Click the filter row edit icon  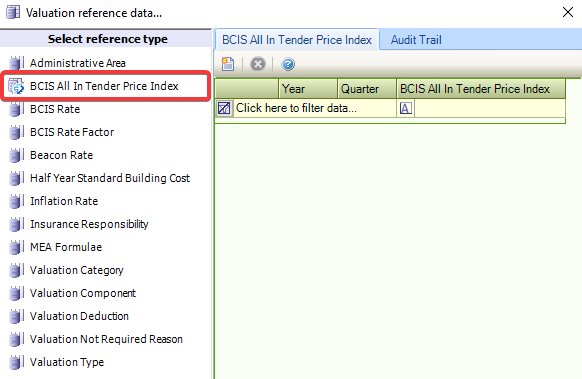pyautogui.click(x=224, y=108)
